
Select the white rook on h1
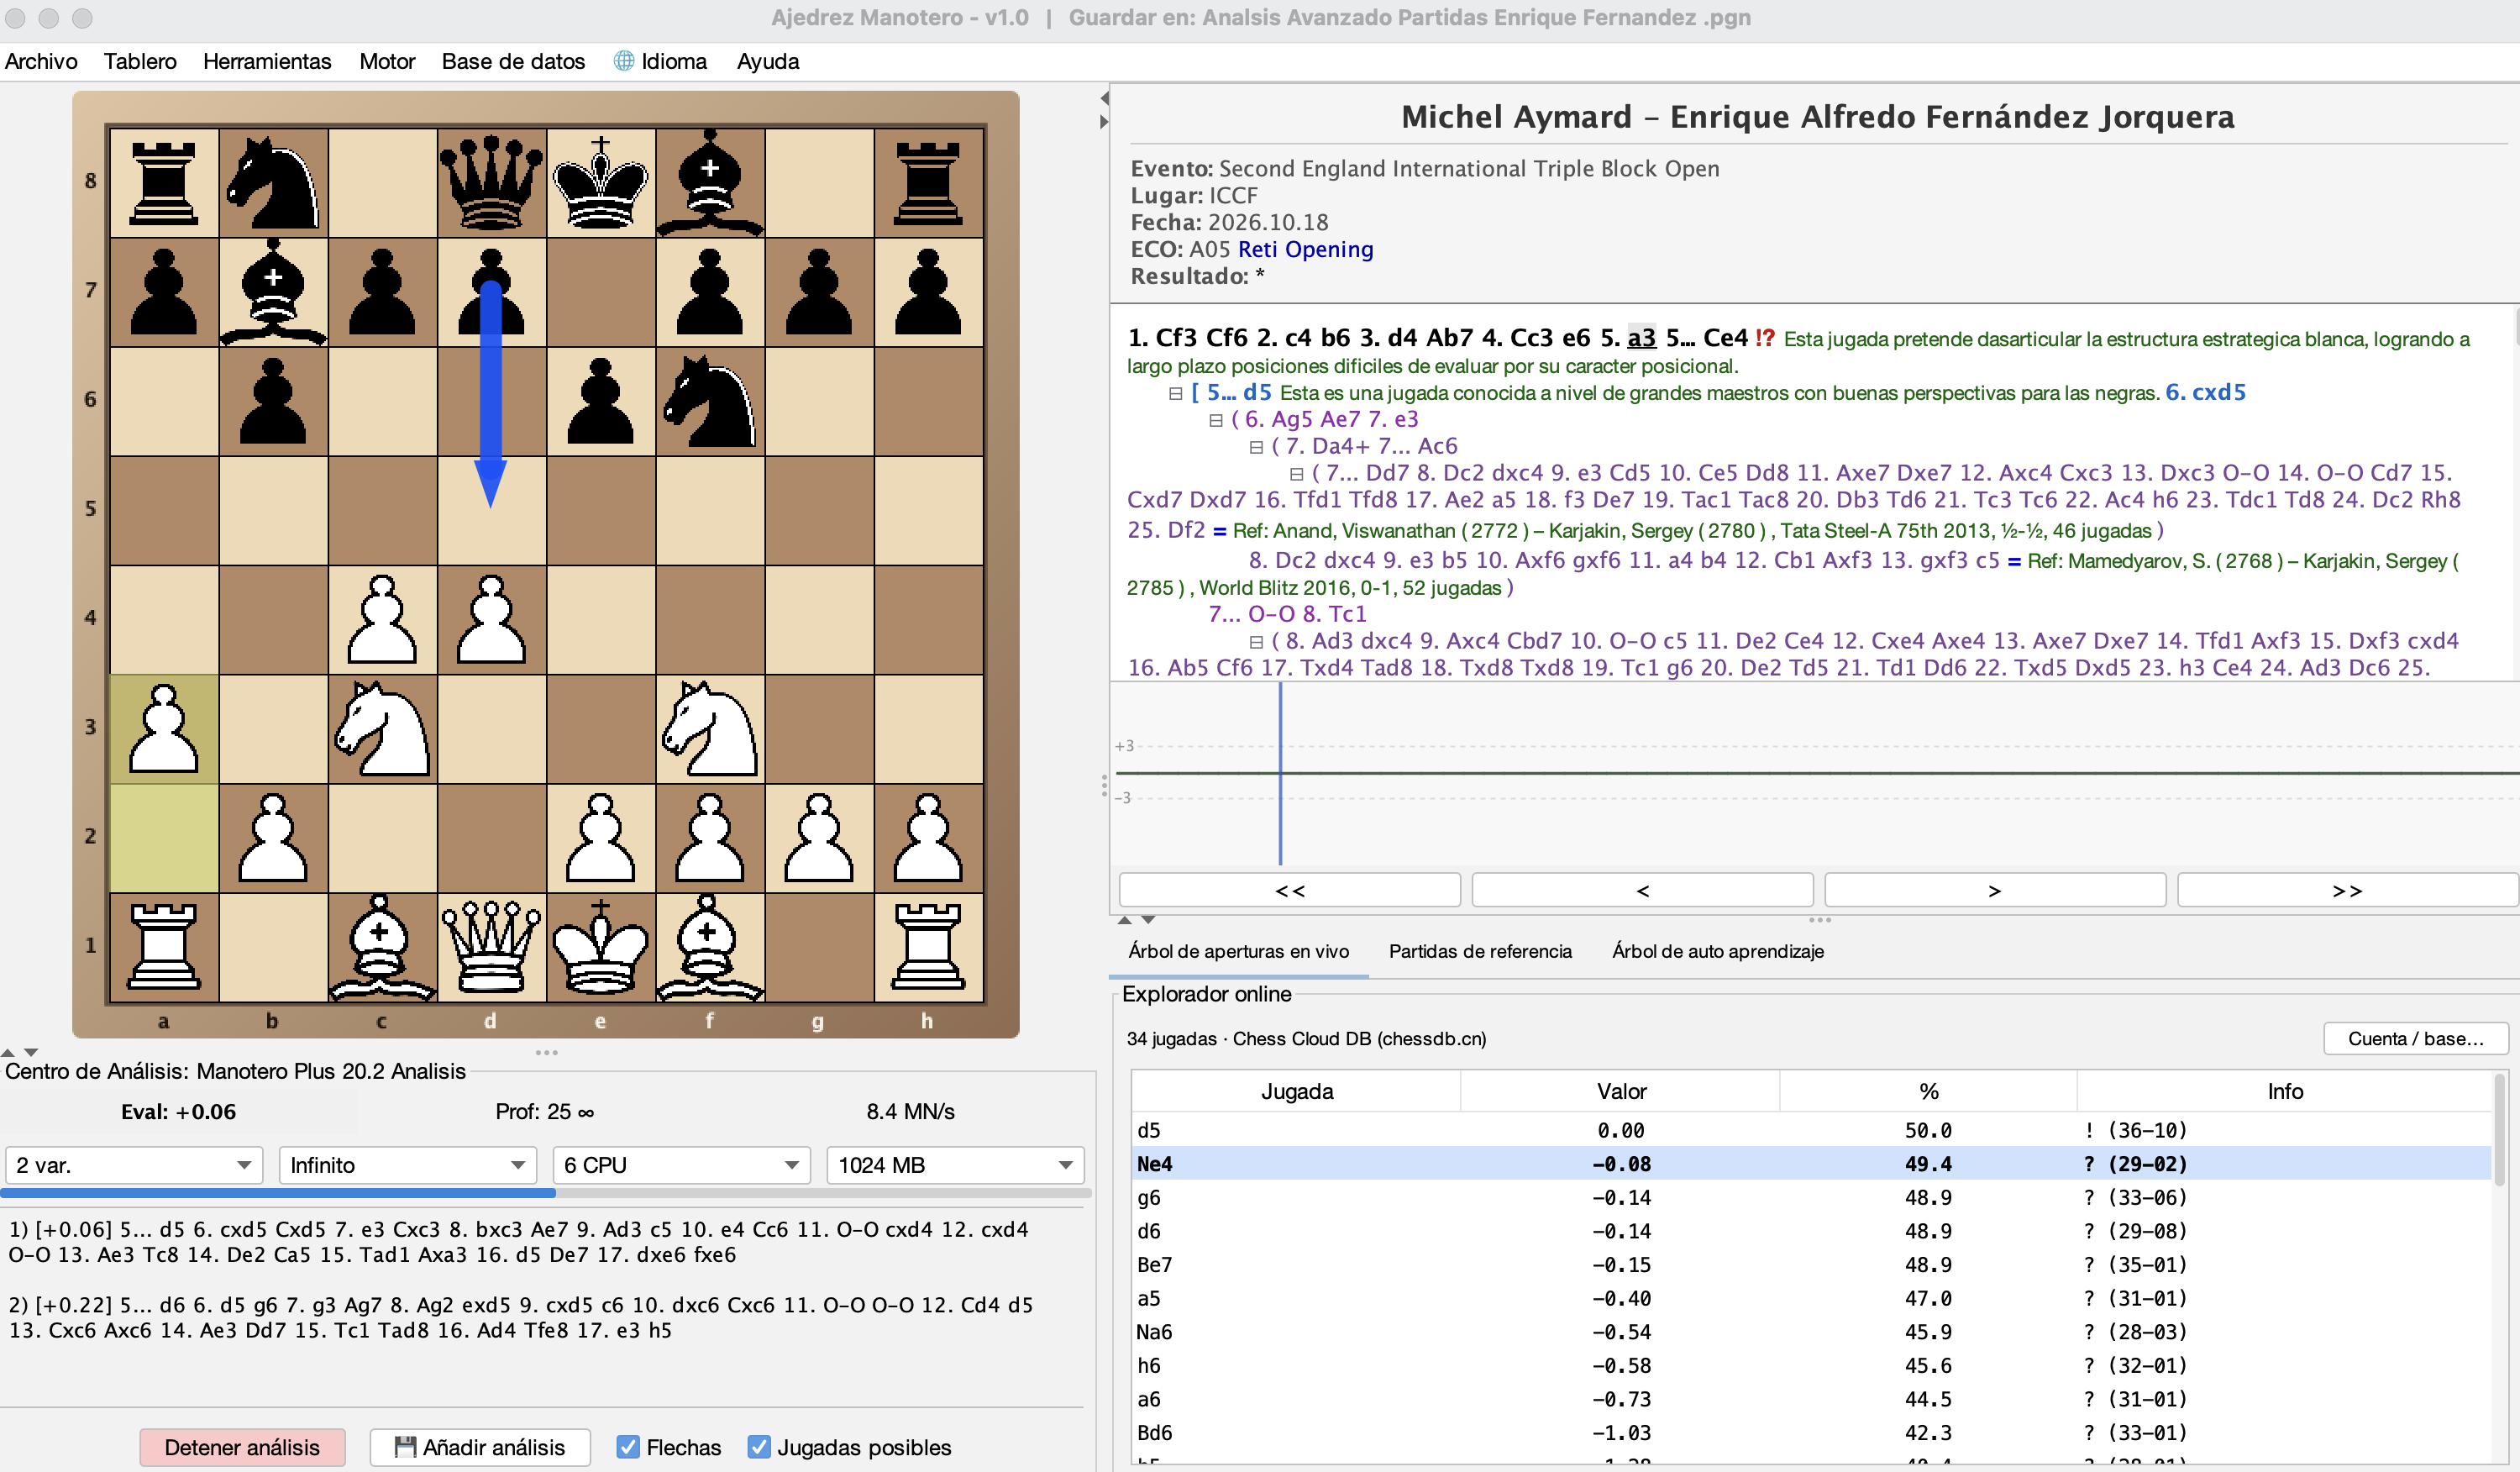[928, 947]
